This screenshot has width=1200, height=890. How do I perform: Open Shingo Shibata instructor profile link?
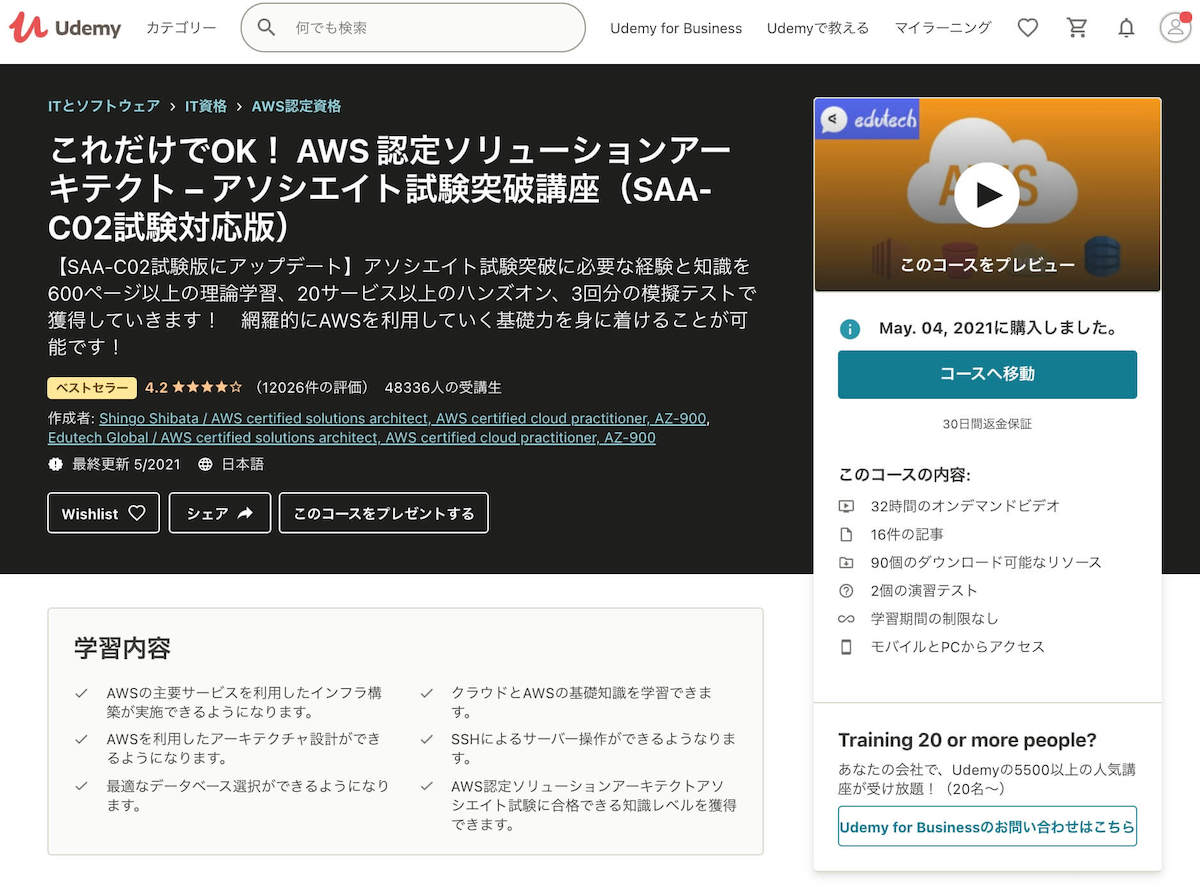click(404, 418)
